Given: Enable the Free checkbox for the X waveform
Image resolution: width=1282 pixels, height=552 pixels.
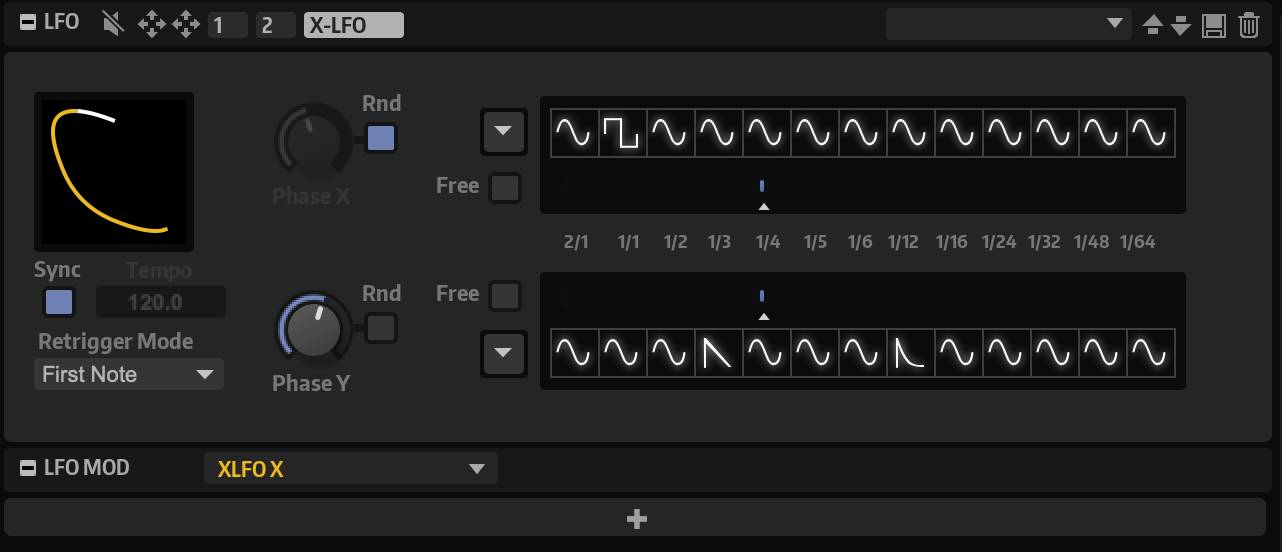Looking at the screenshot, I should (505, 187).
